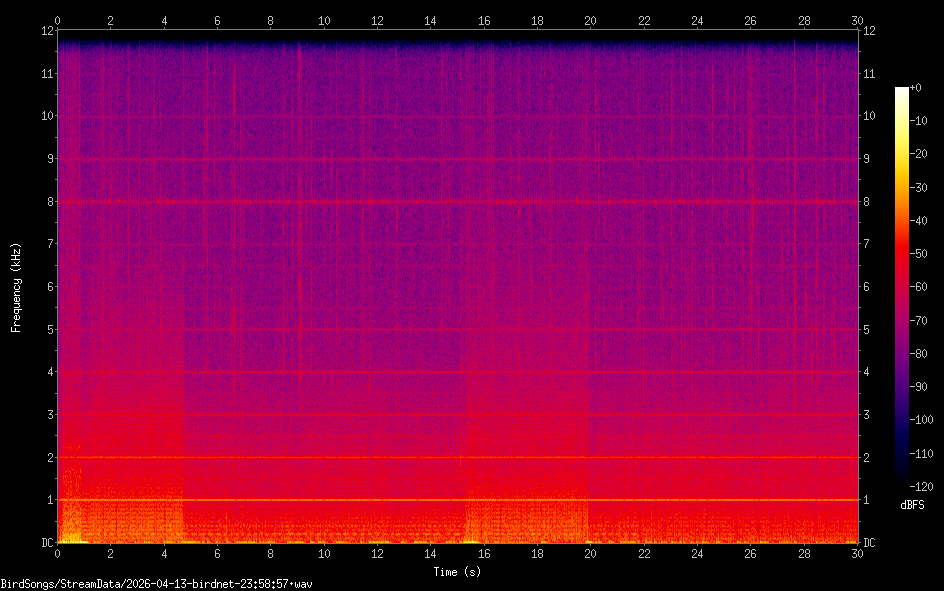The height and width of the screenshot is (591, 944).
Task: Jump to the 26 second tick on bottom axis
Action: pyautogui.click(x=750, y=554)
